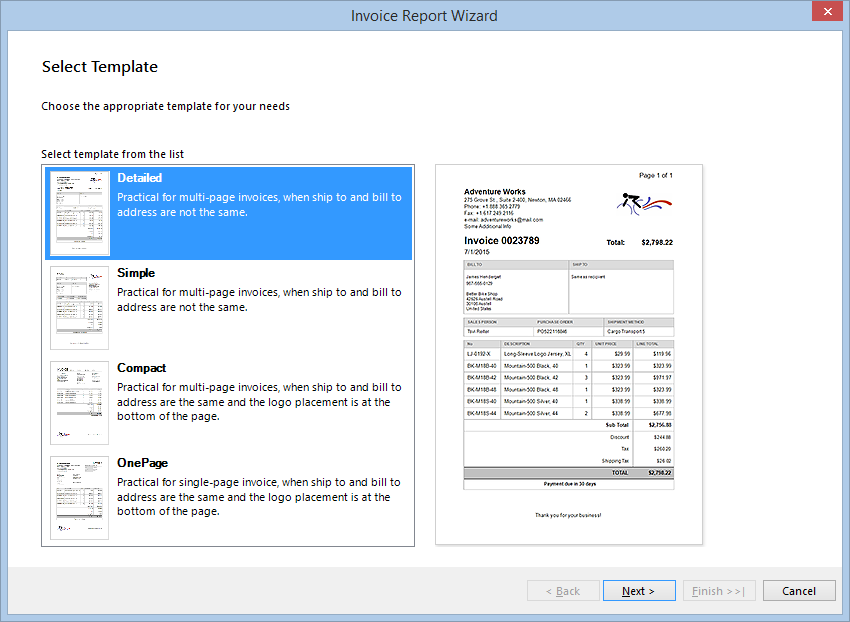Click the Finish button
The width and height of the screenshot is (850, 622).
point(719,590)
